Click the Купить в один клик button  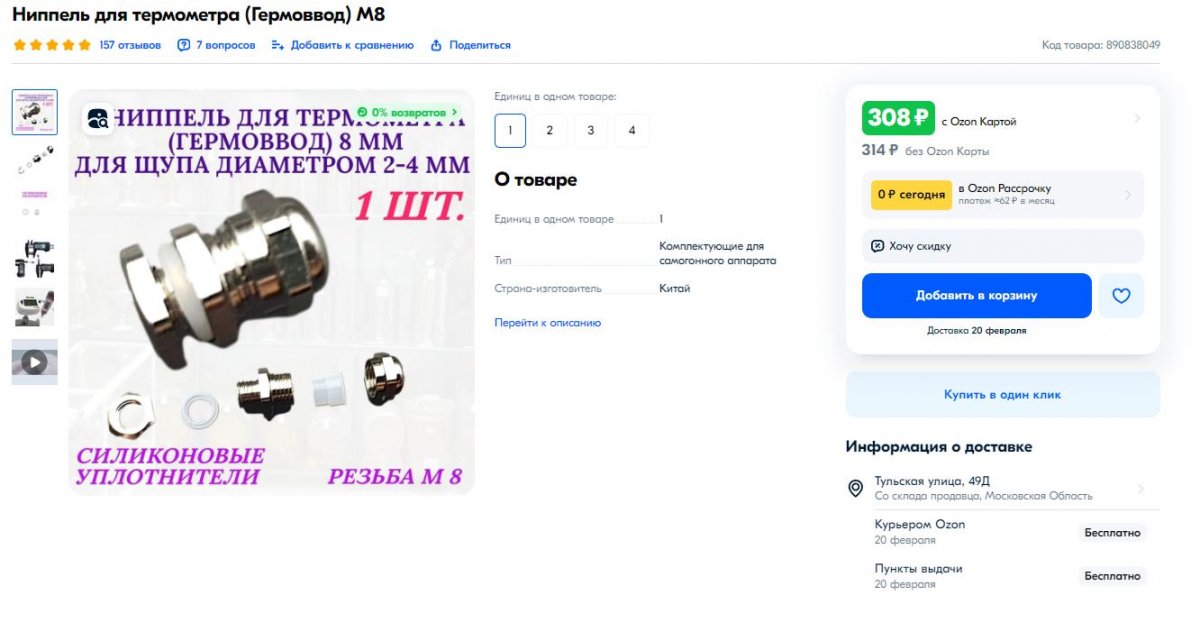[1003, 395]
